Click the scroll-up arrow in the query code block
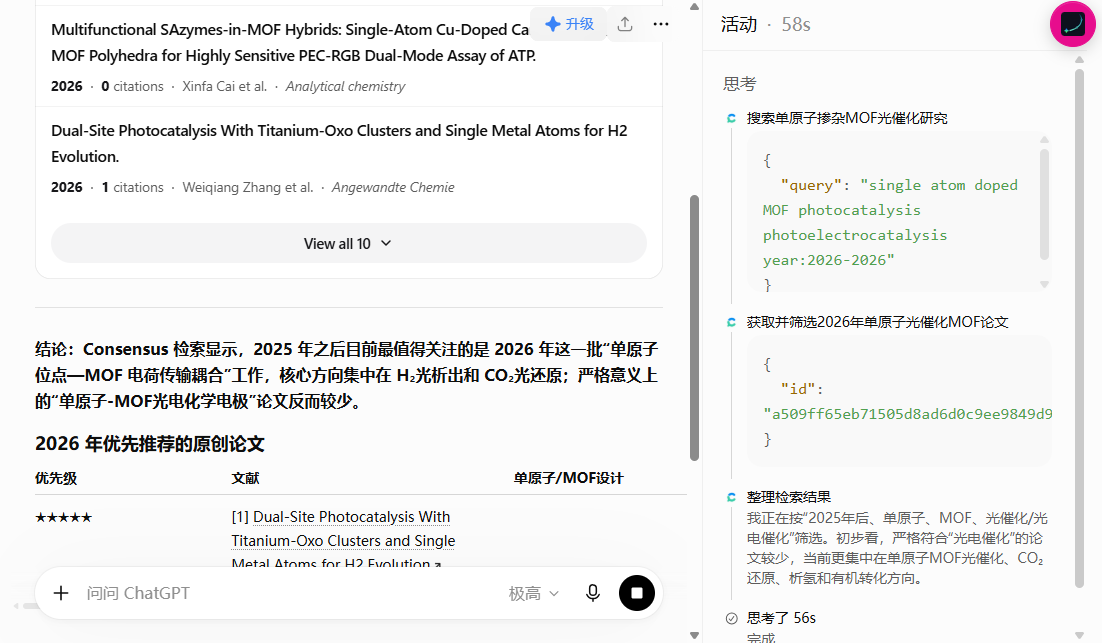Image resolution: width=1102 pixels, height=643 pixels. [1044, 140]
